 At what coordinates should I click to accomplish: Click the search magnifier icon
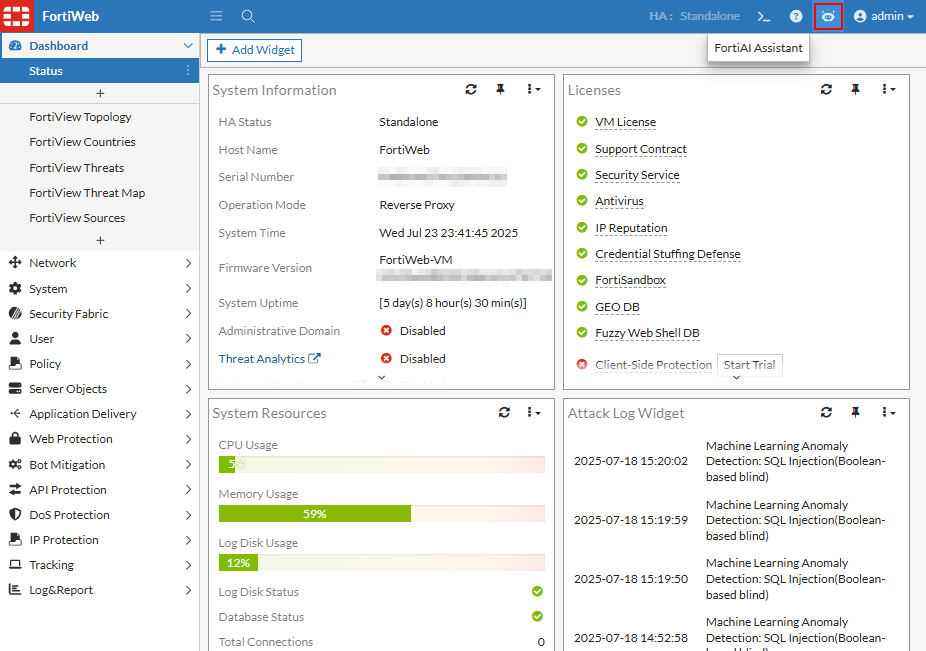(x=248, y=16)
